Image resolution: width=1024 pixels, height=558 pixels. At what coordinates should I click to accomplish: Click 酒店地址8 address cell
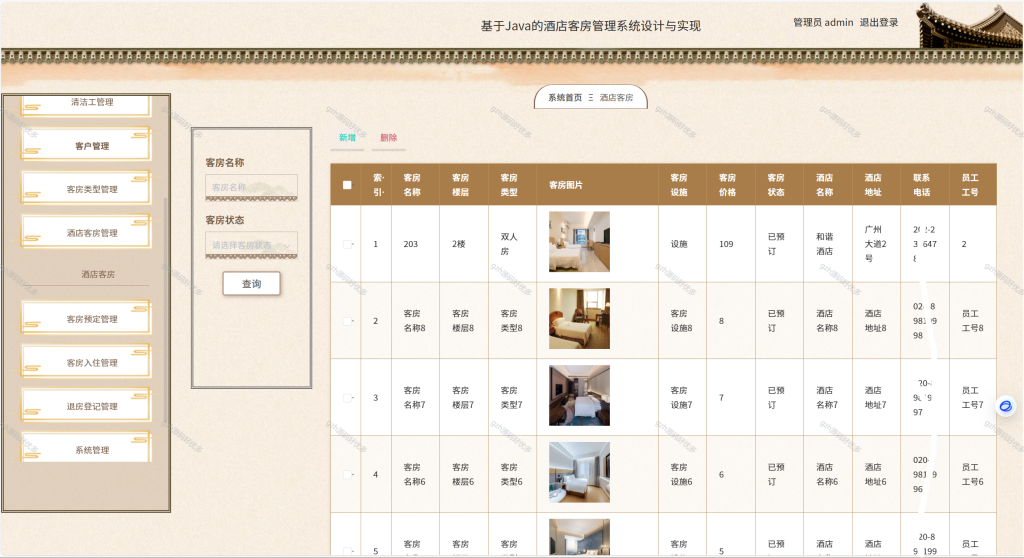[x=876, y=321]
